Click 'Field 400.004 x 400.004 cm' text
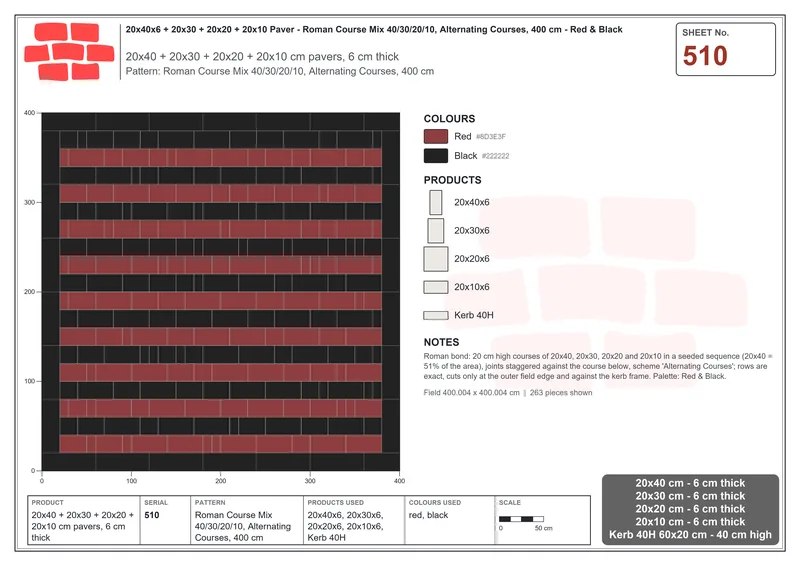Screen dimensions: 800x566 click(471, 393)
